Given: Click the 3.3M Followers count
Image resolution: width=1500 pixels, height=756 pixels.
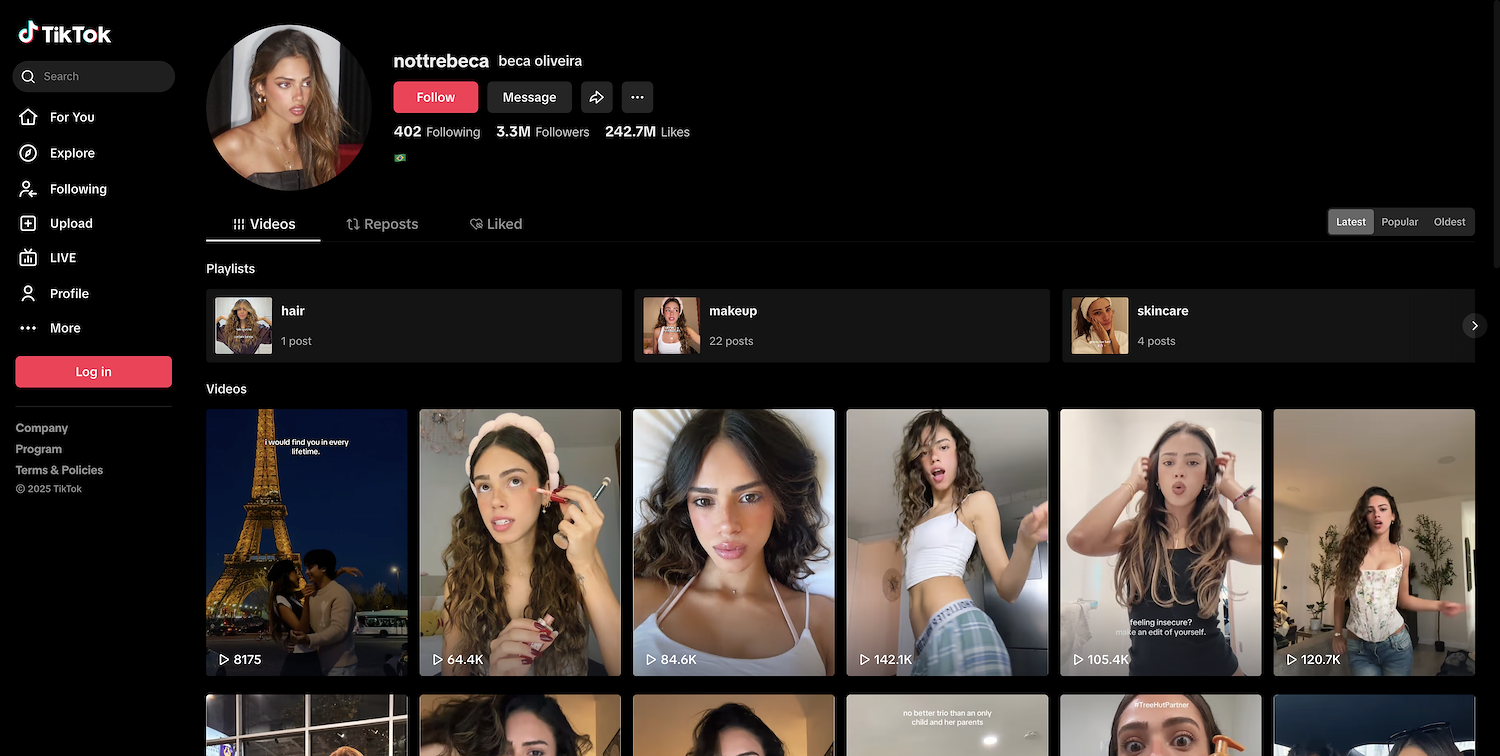Looking at the screenshot, I should [543, 132].
